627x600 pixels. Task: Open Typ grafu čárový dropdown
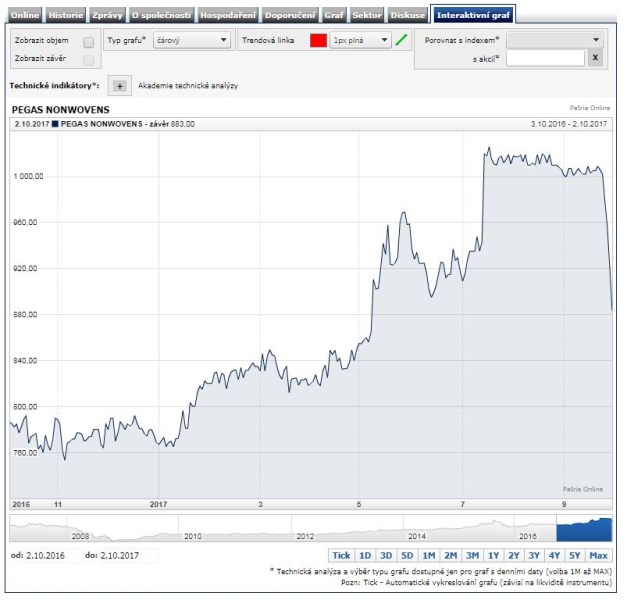pos(192,40)
